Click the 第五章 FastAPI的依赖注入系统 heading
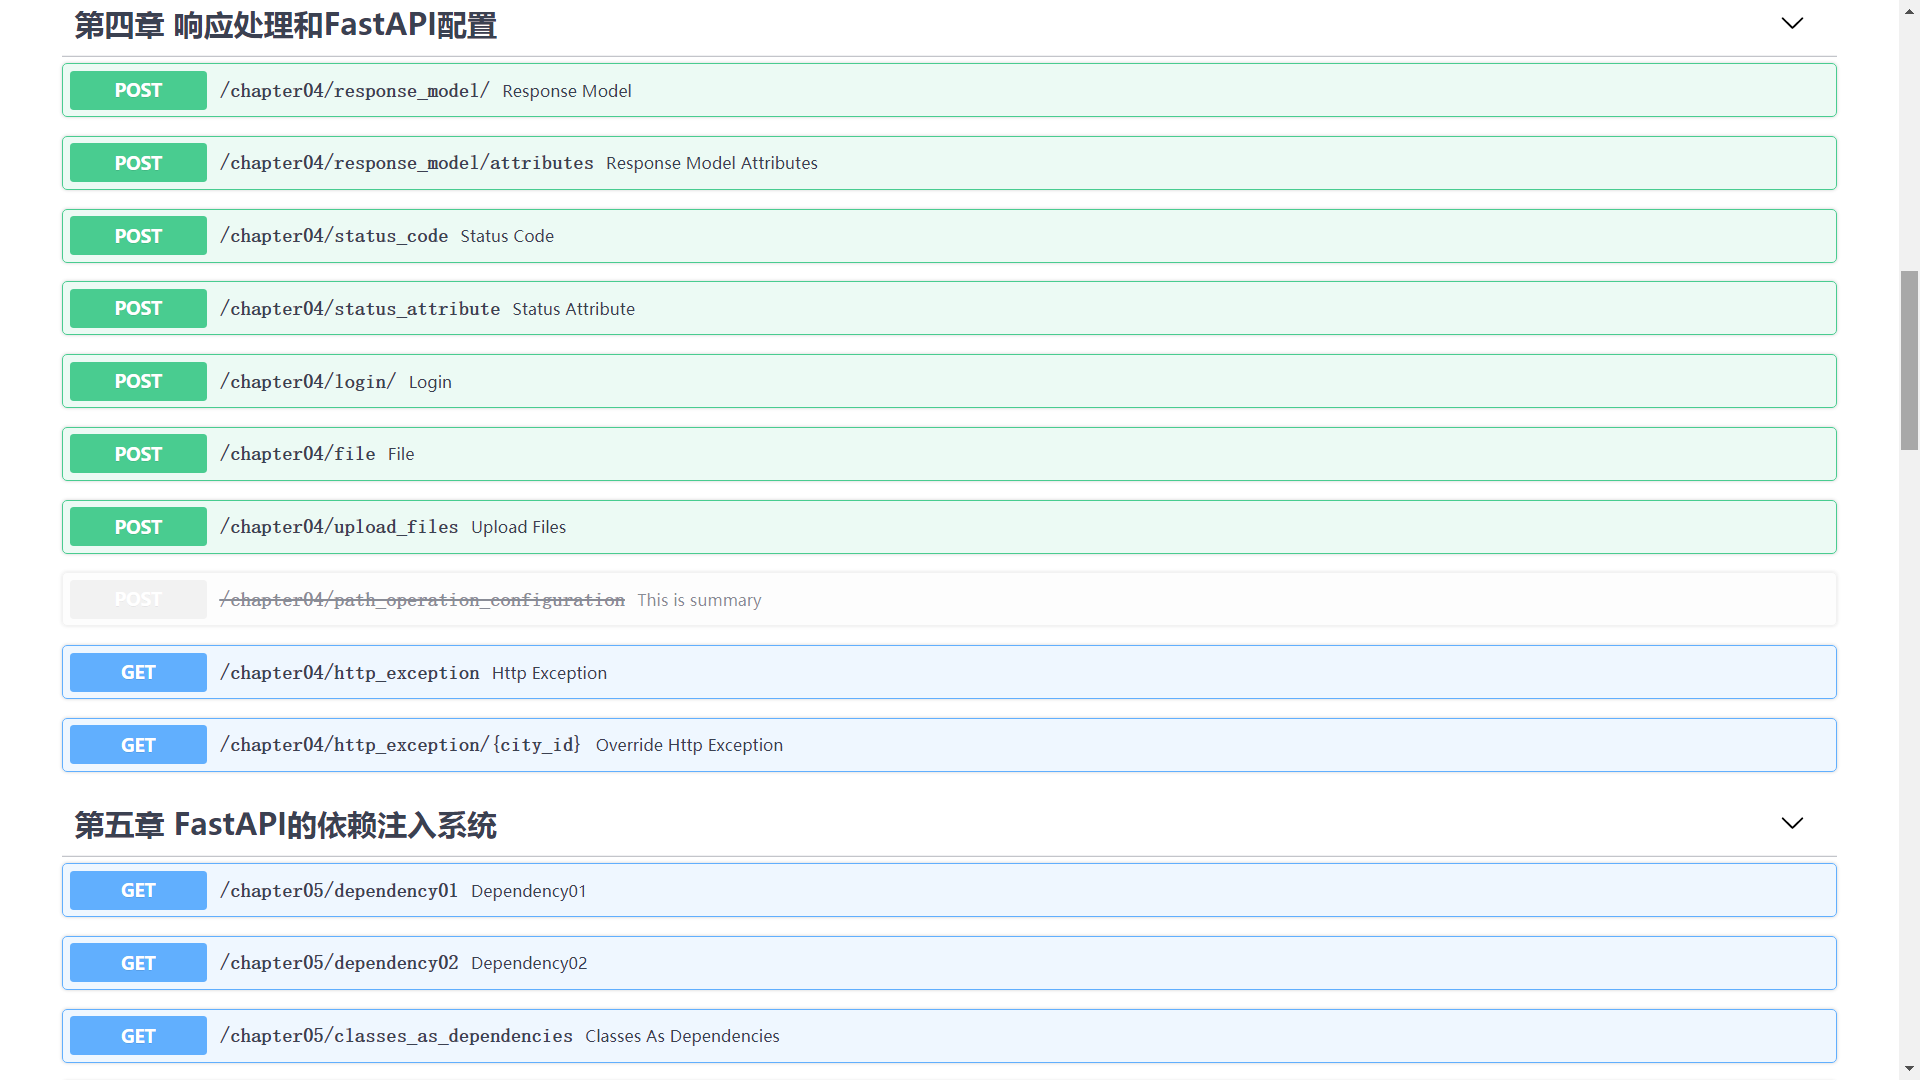The width and height of the screenshot is (1920, 1080). [286, 825]
